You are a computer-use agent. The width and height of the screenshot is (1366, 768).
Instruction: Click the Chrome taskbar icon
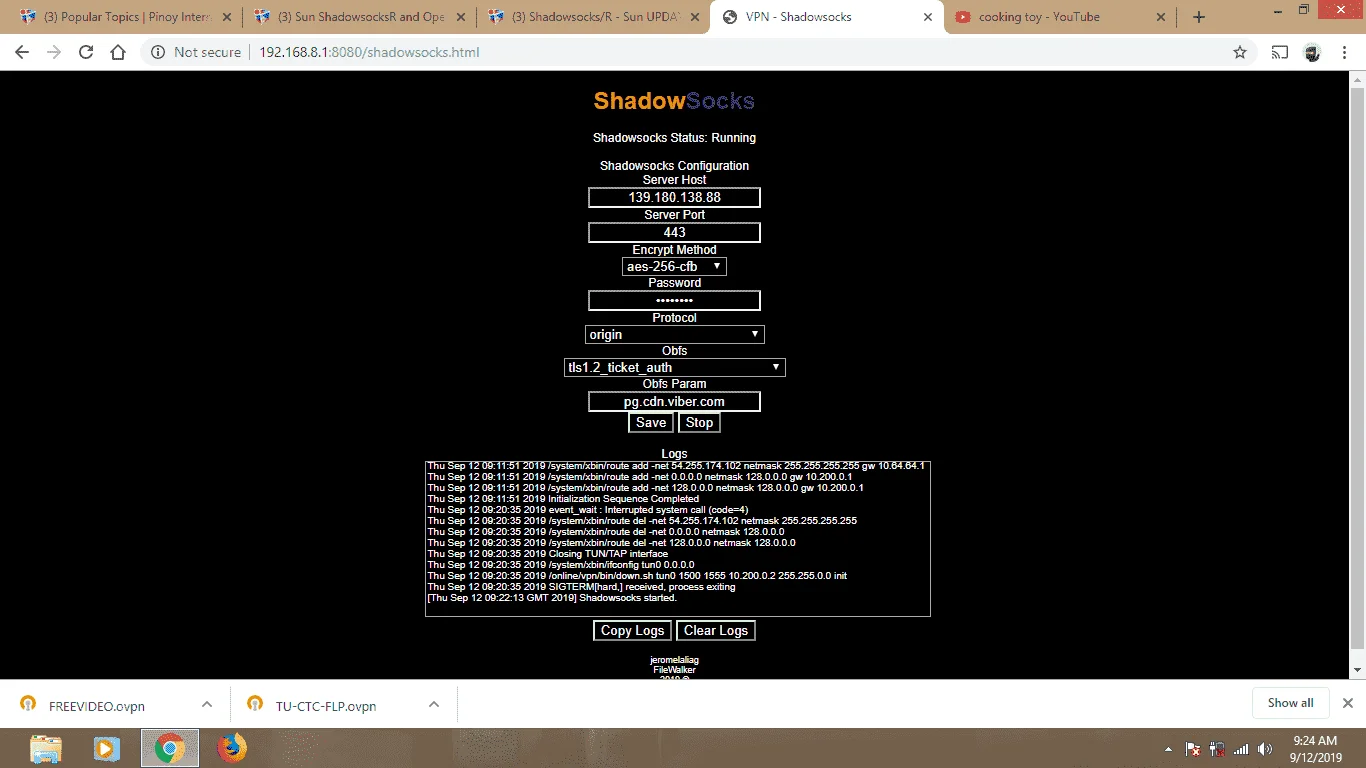click(169, 748)
